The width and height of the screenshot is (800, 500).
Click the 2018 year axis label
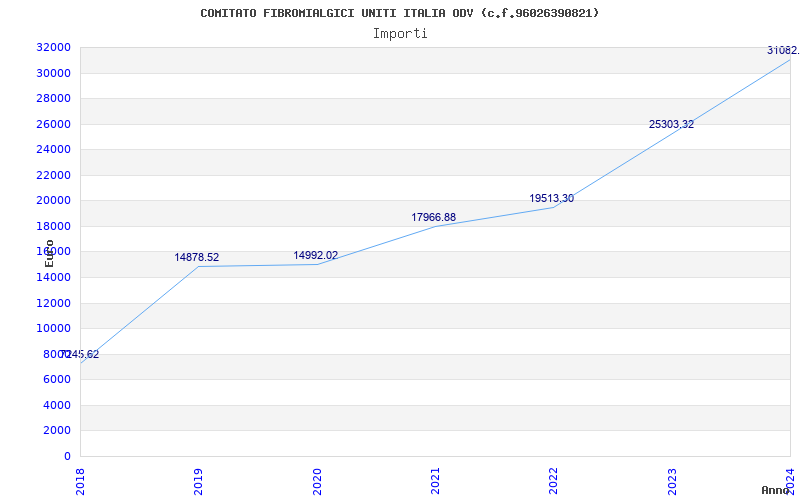pos(80,482)
